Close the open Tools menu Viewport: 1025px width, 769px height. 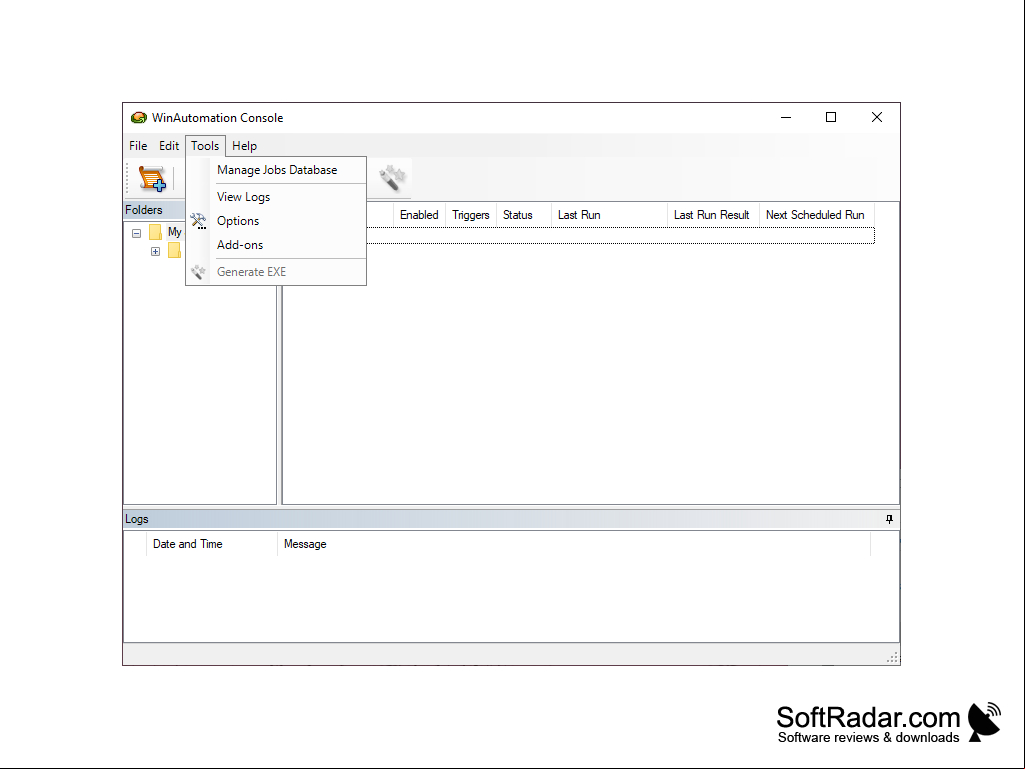(205, 146)
